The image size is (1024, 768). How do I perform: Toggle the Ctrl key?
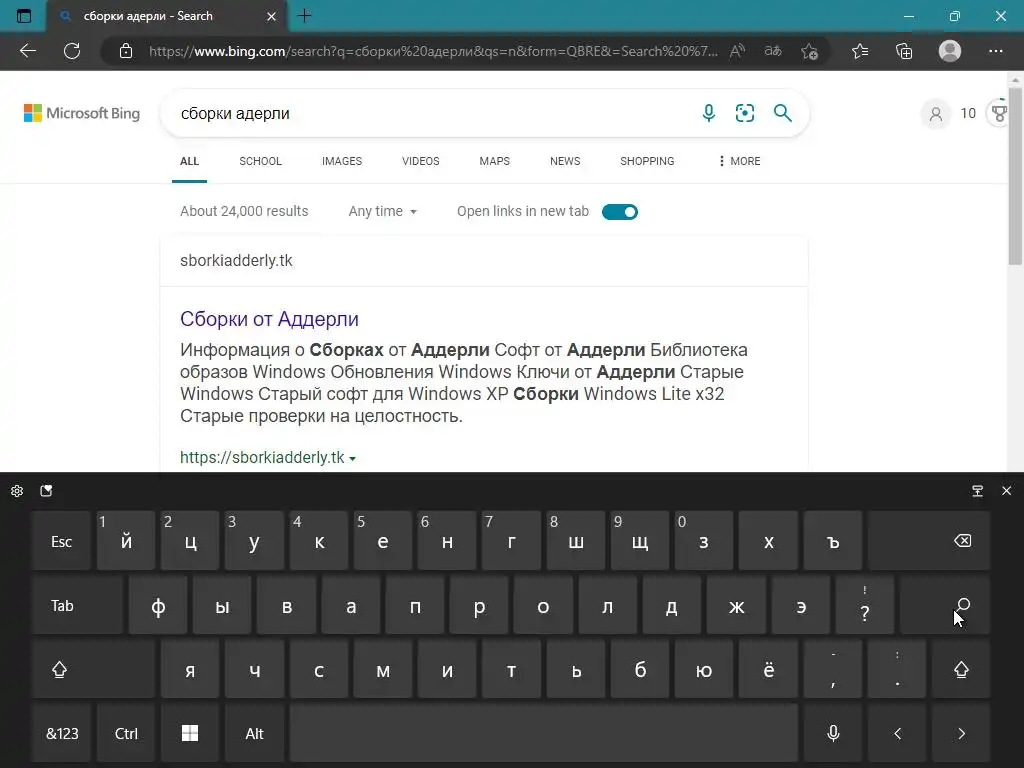click(126, 733)
